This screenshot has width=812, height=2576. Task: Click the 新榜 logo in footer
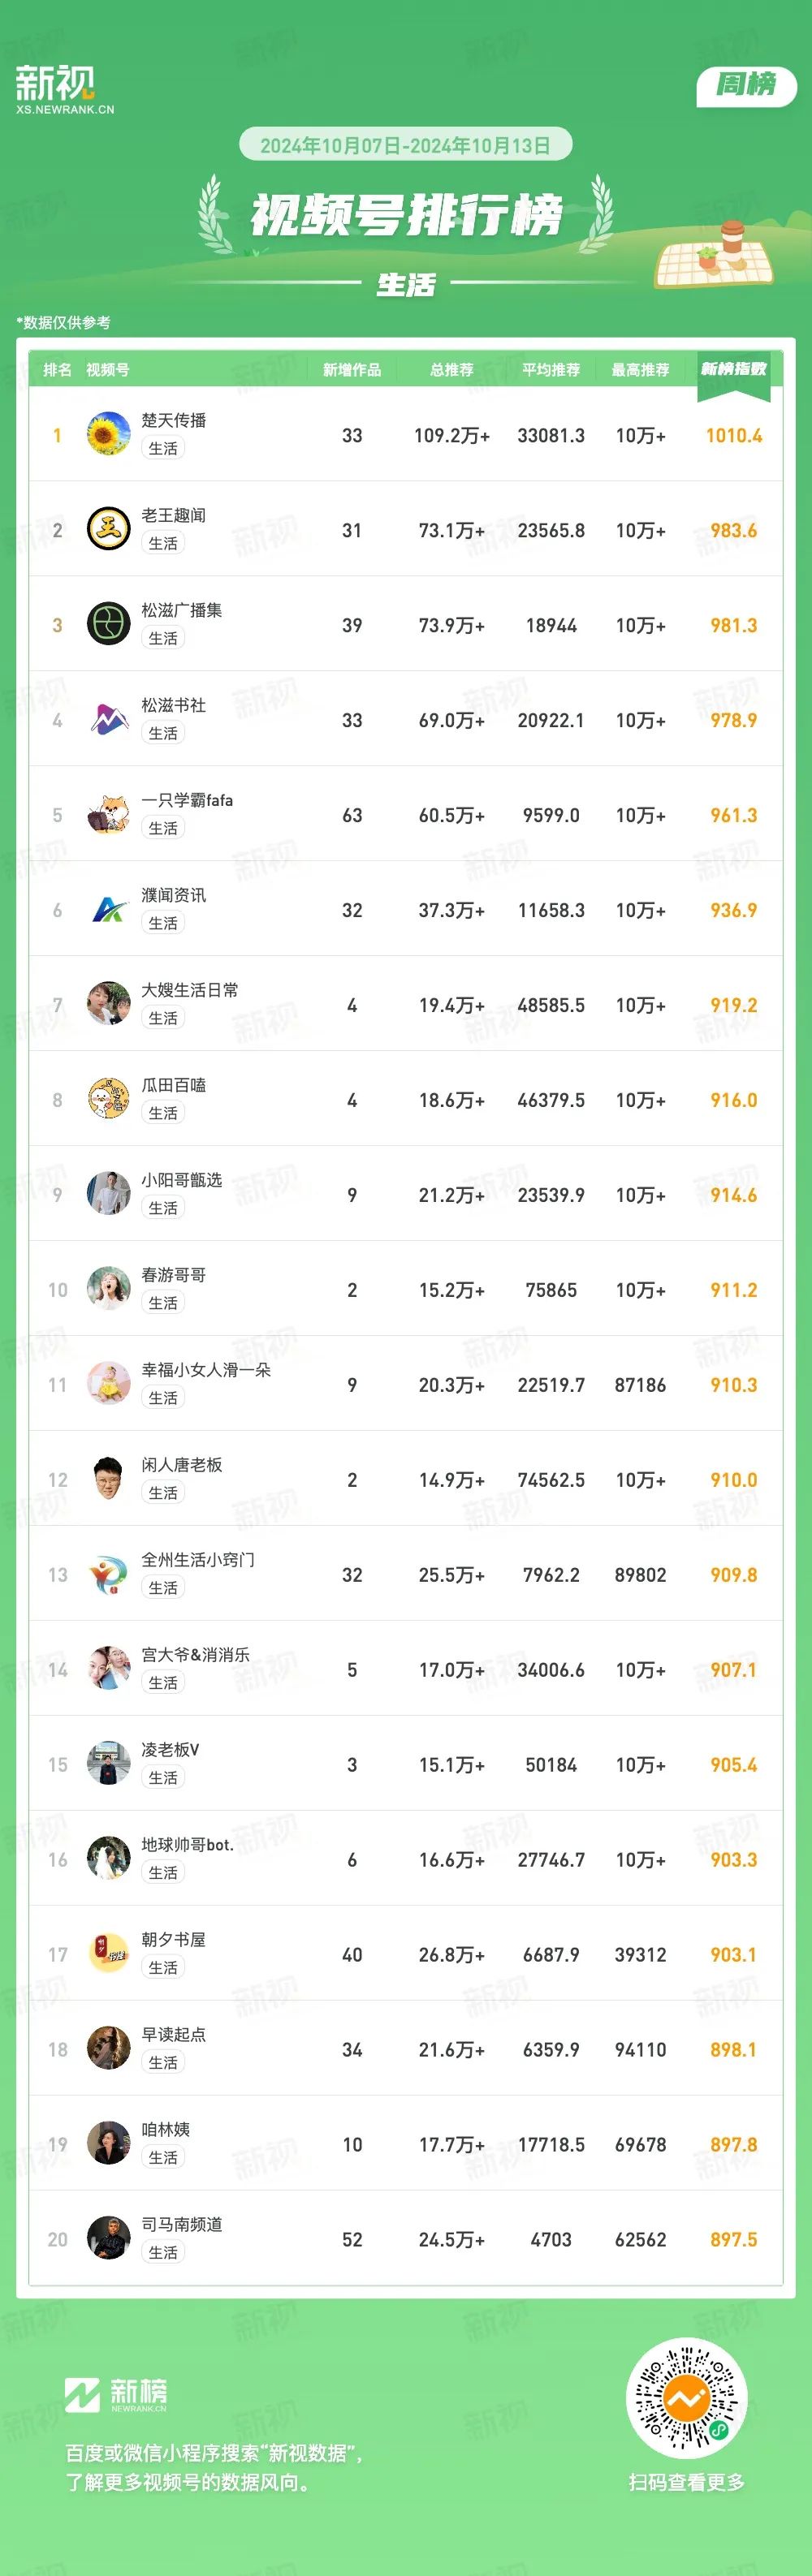click(x=116, y=2394)
